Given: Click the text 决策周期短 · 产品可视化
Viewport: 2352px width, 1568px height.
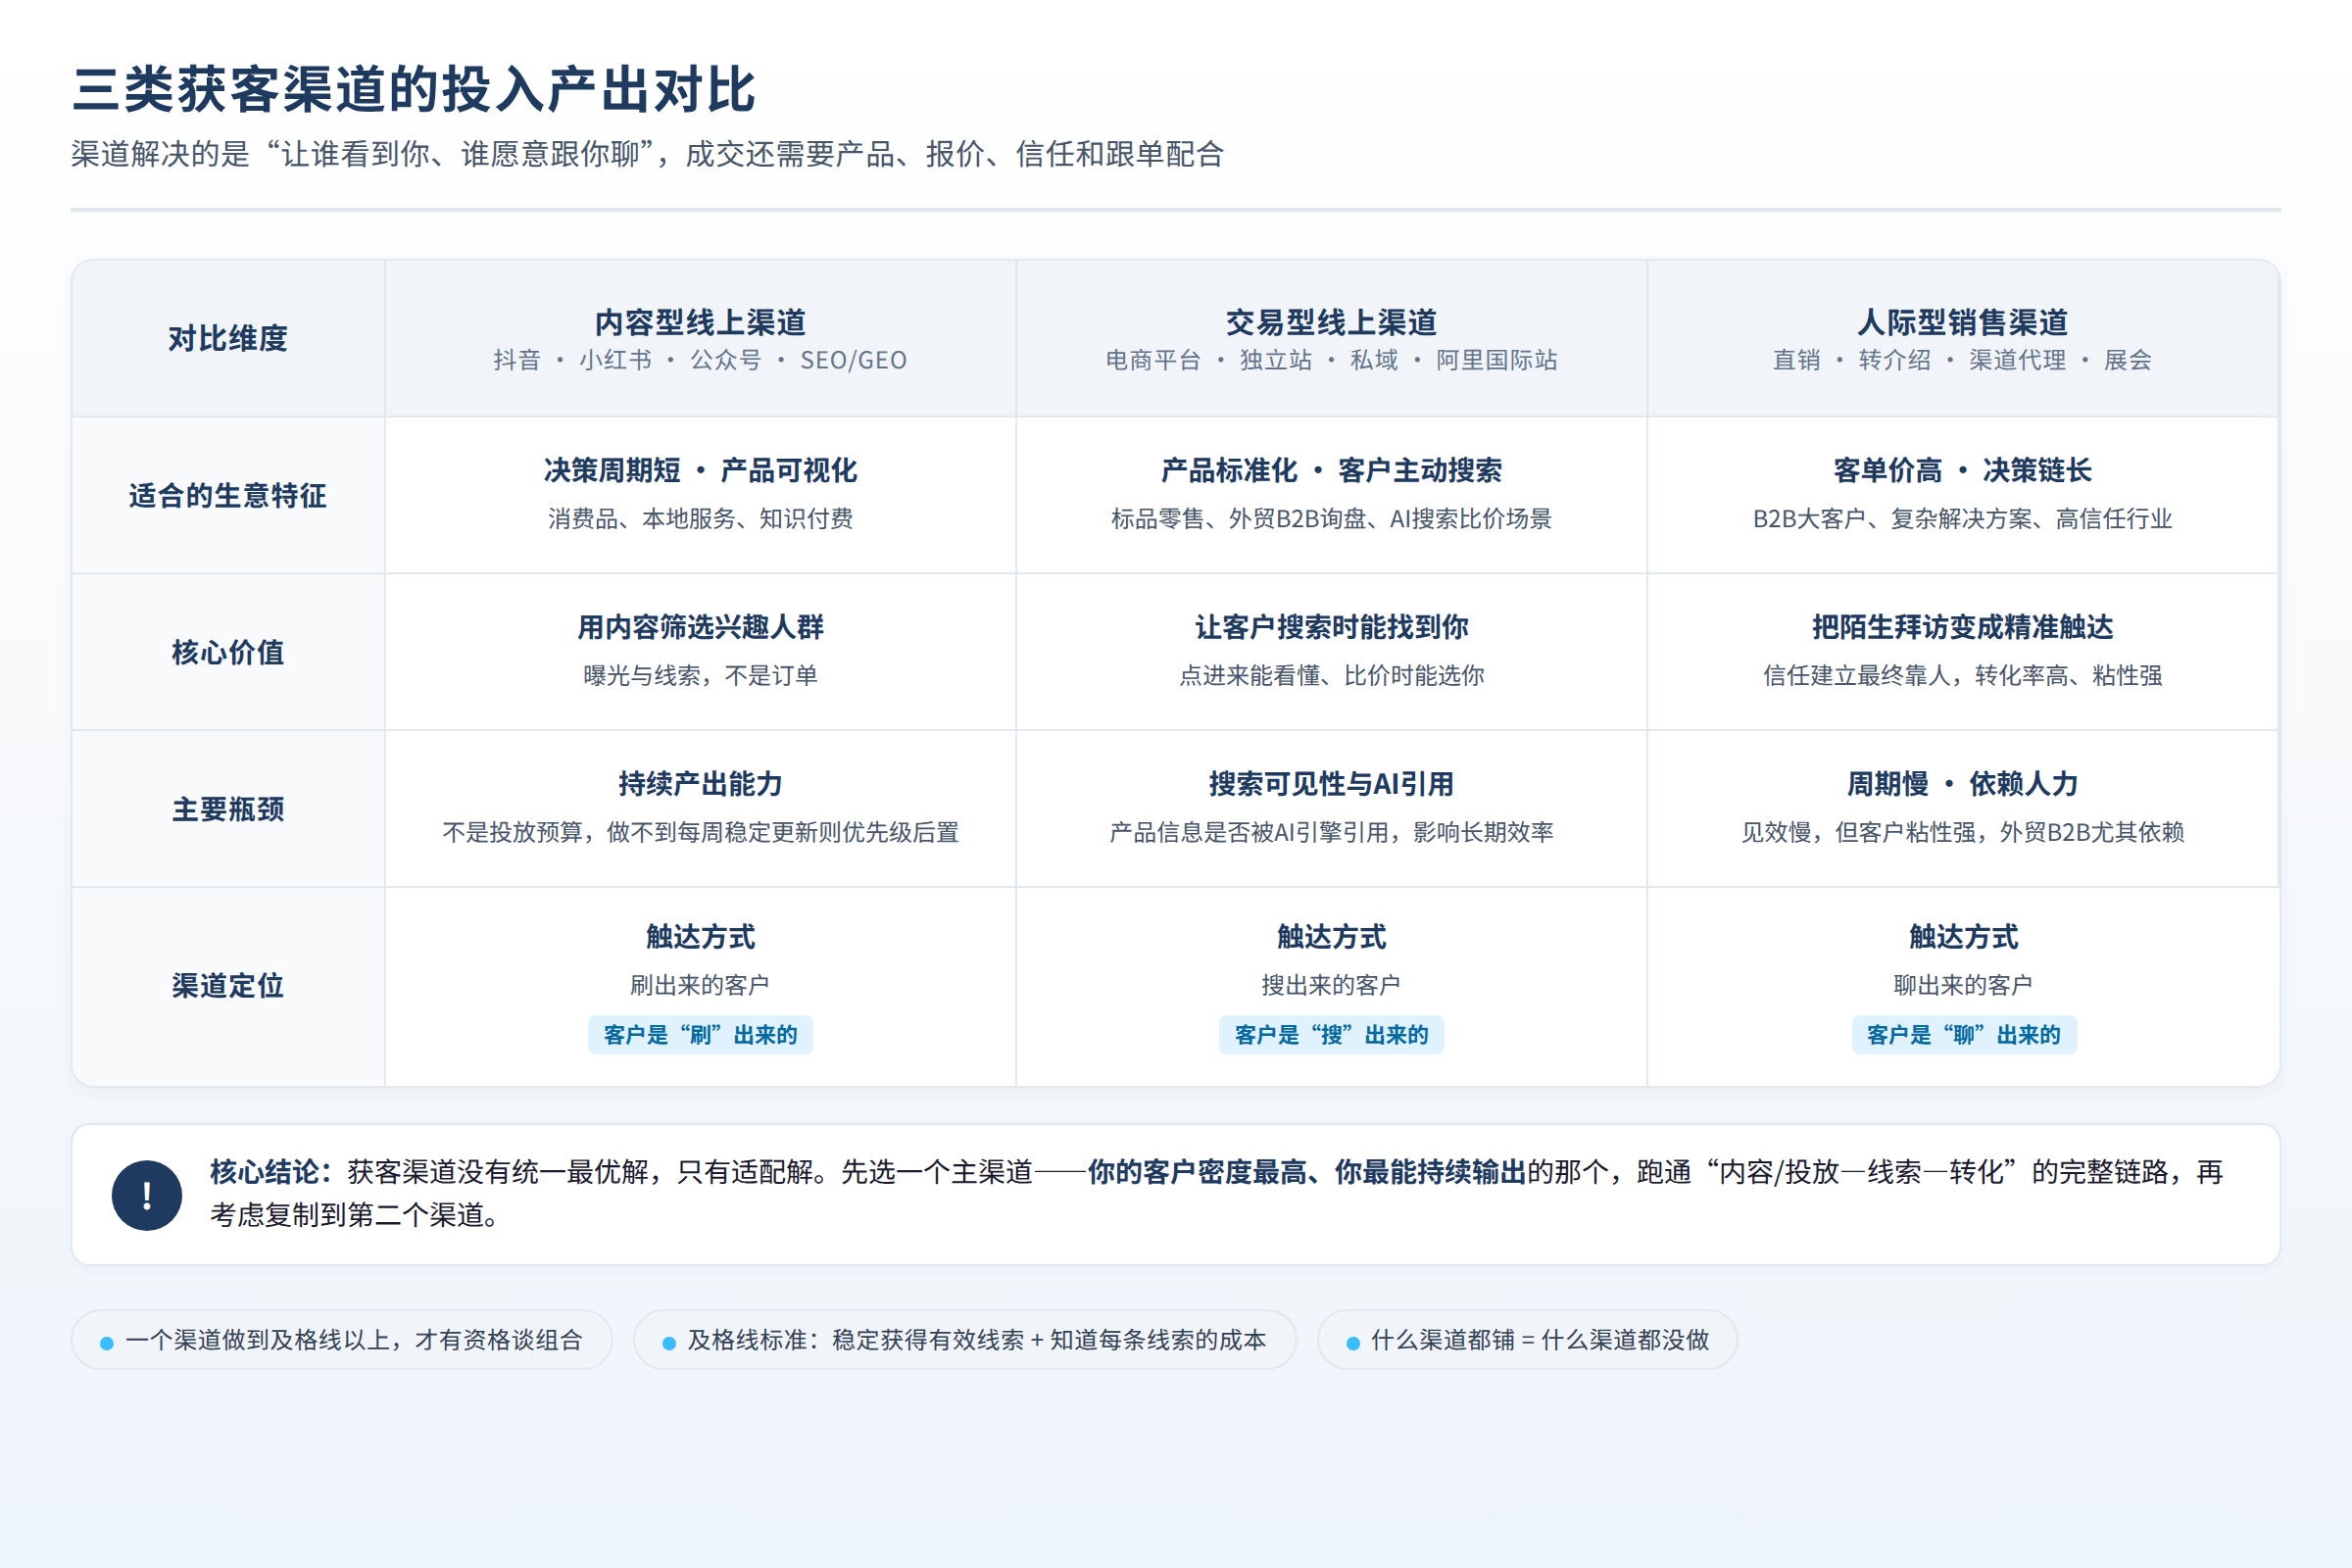Looking at the screenshot, I should pos(700,471).
